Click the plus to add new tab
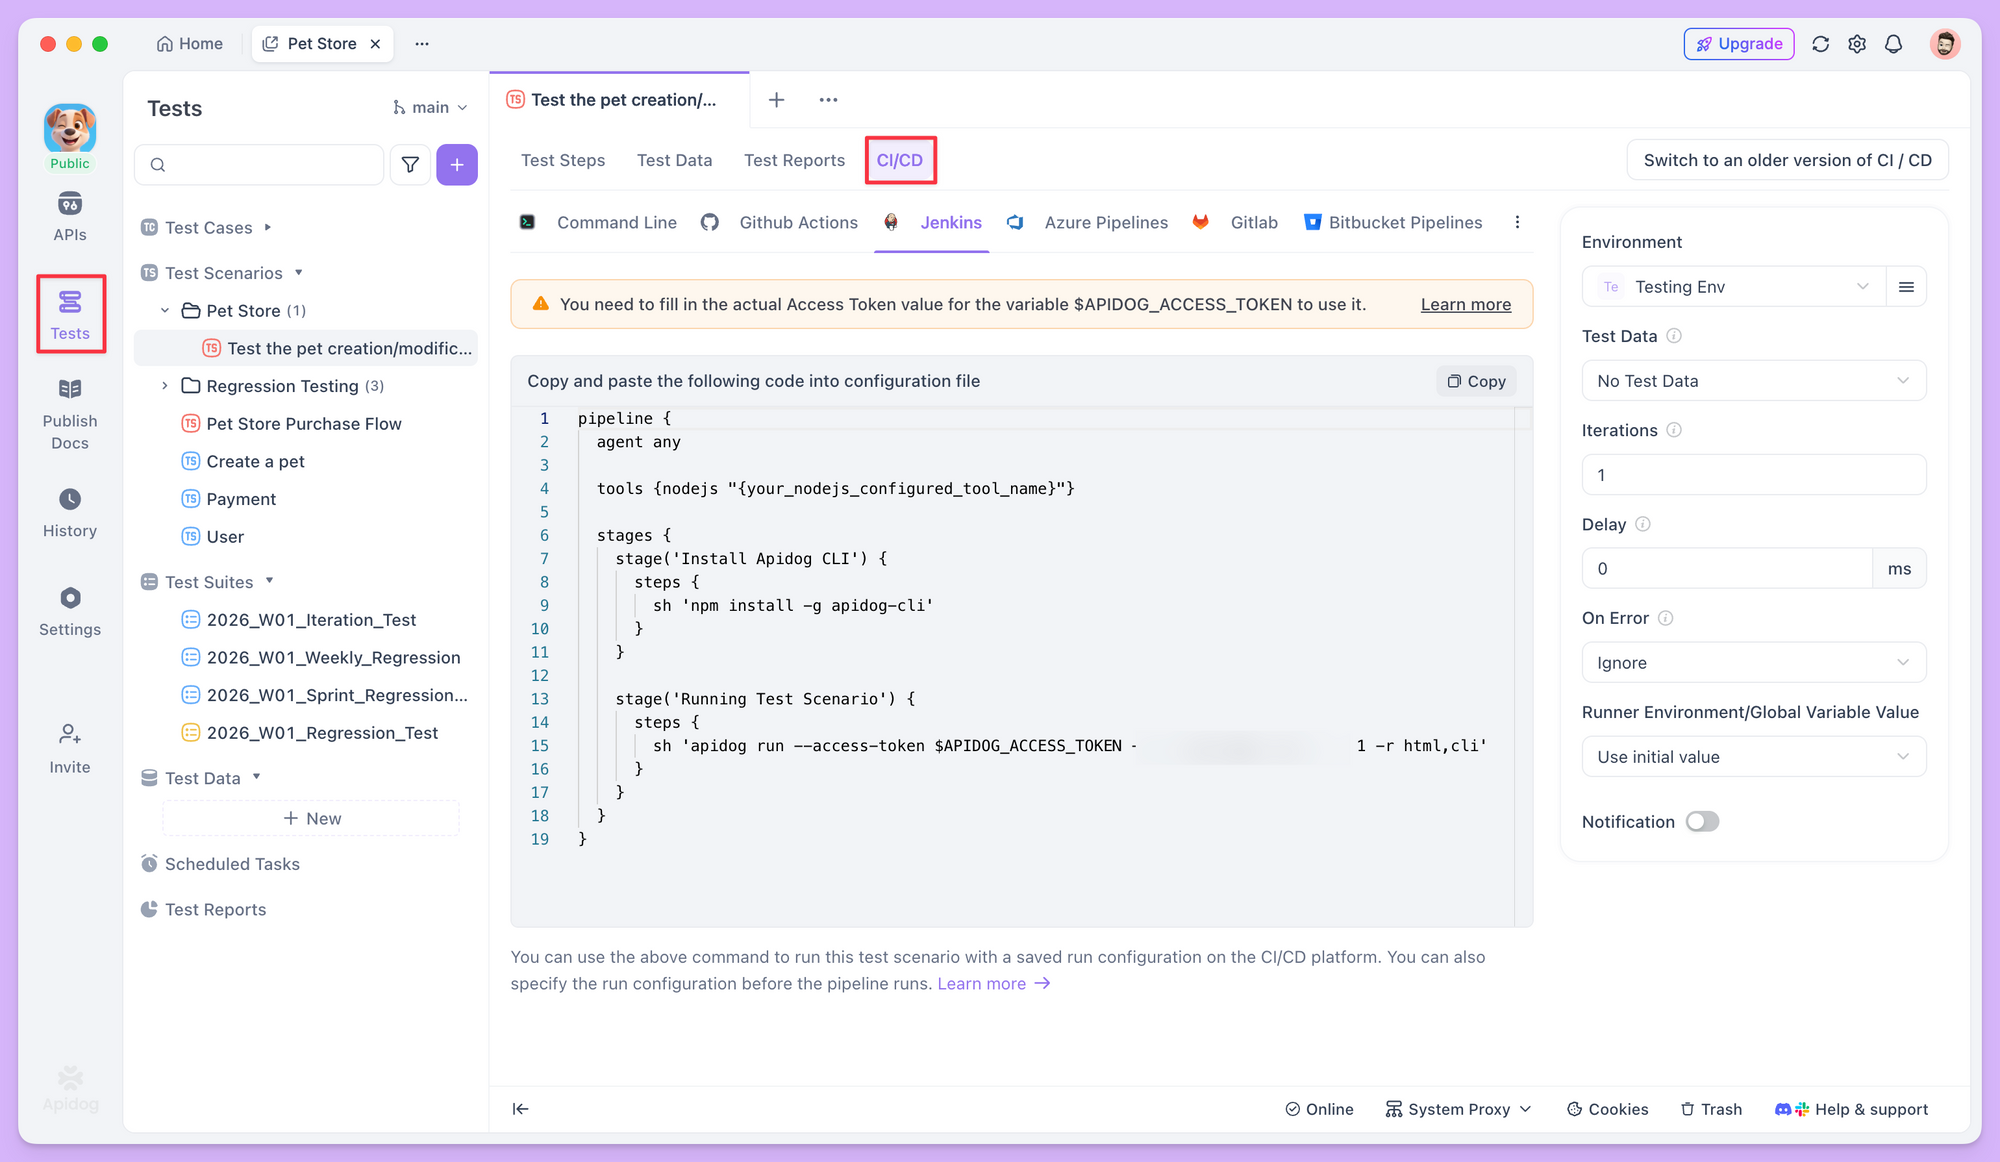This screenshot has height=1162, width=2000. pos(776,100)
